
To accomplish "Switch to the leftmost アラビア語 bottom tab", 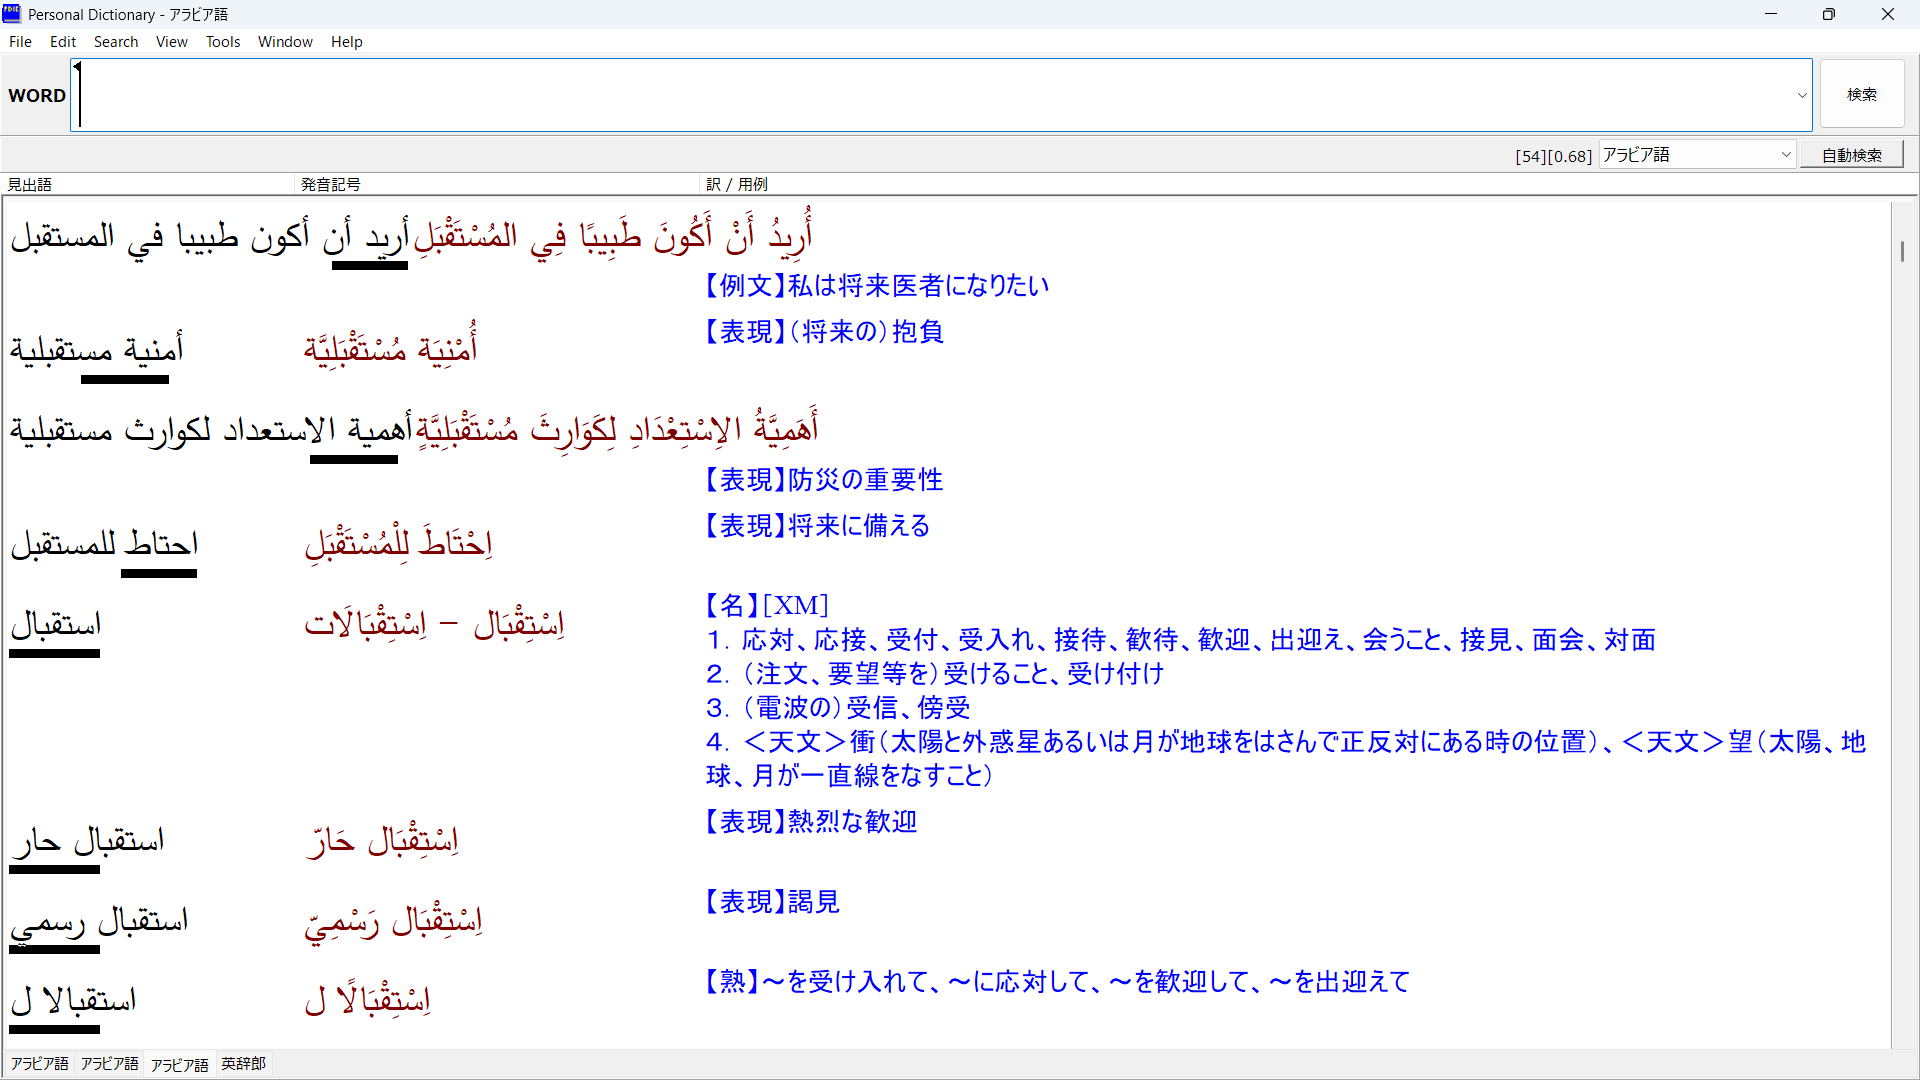I will (40, 1064).
